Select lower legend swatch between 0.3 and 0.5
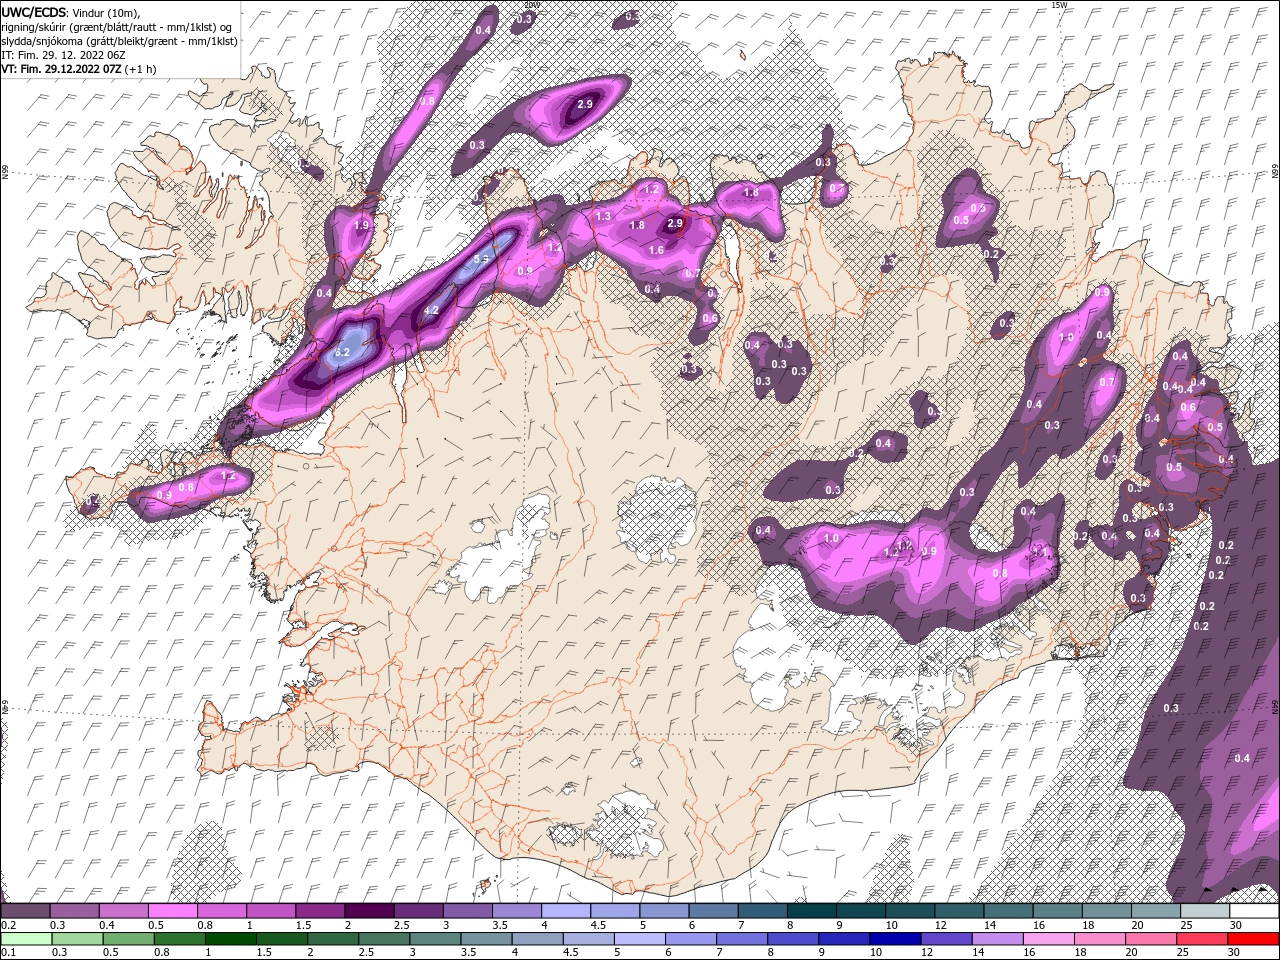 (x=75, y=938)
